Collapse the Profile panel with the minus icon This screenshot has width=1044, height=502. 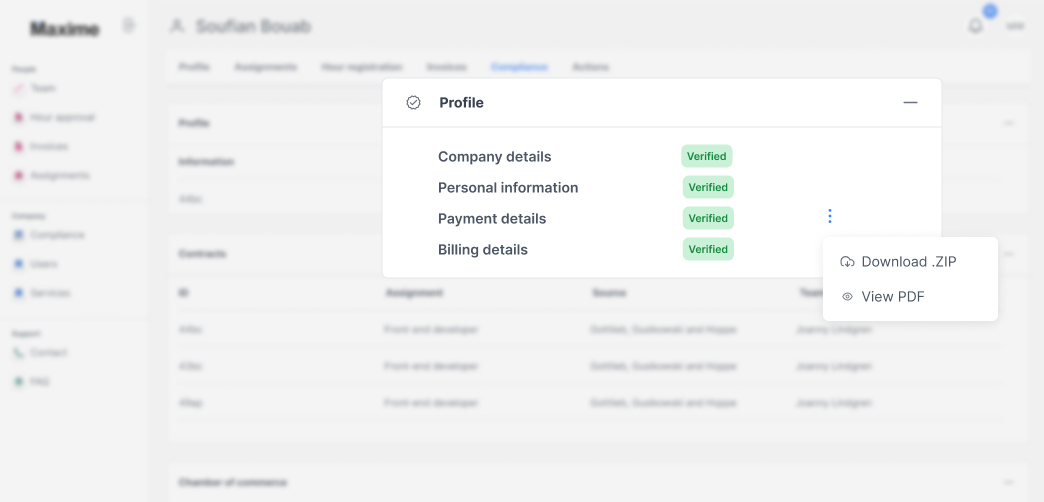pos(910,103)
